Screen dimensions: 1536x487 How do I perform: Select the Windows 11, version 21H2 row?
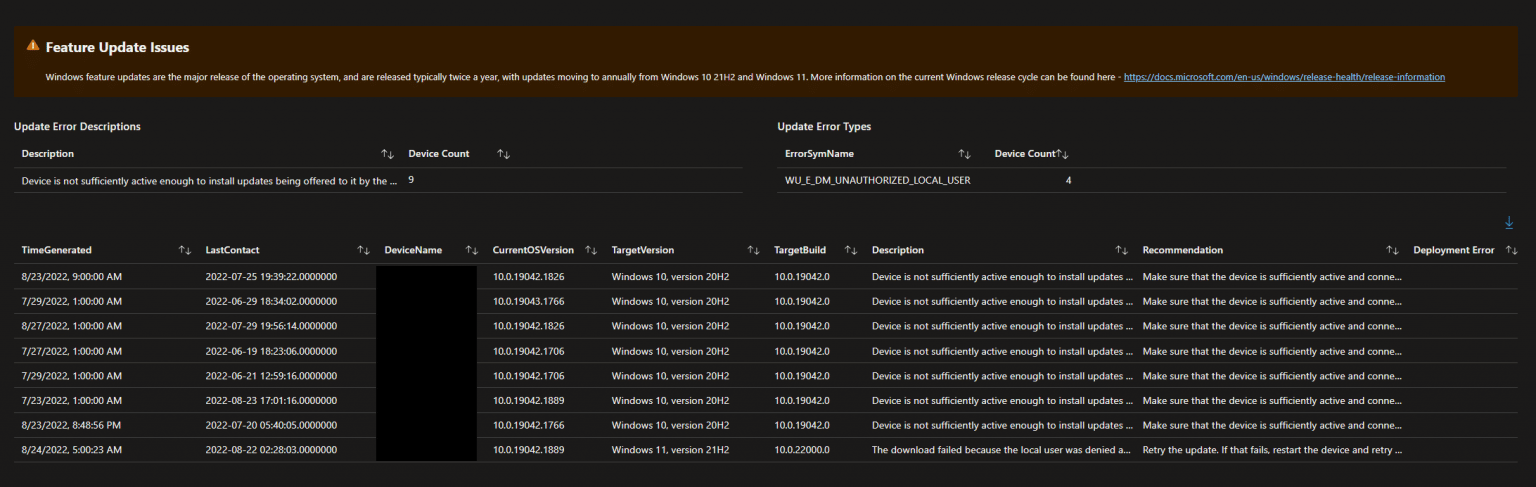point(767,450)
